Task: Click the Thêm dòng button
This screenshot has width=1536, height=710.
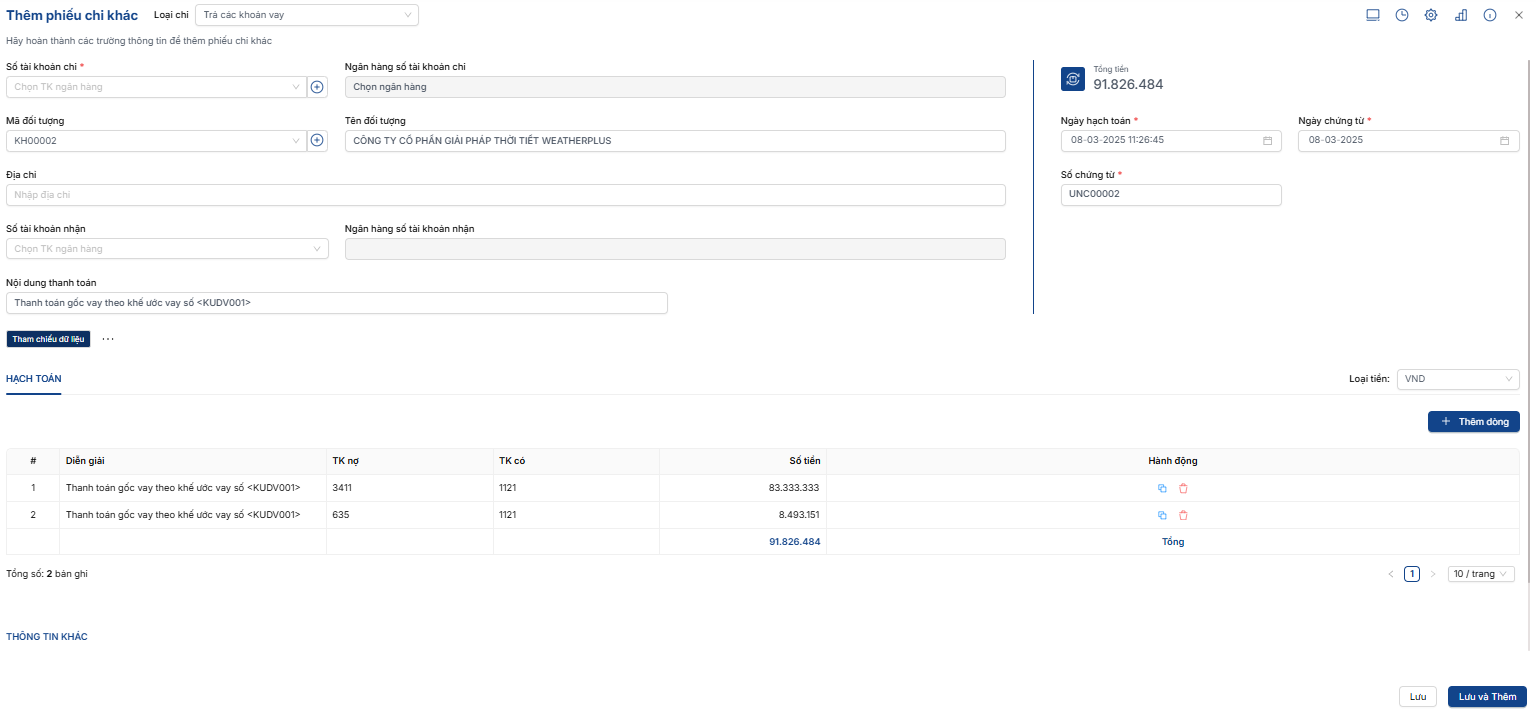Action: pos(1473,422)
